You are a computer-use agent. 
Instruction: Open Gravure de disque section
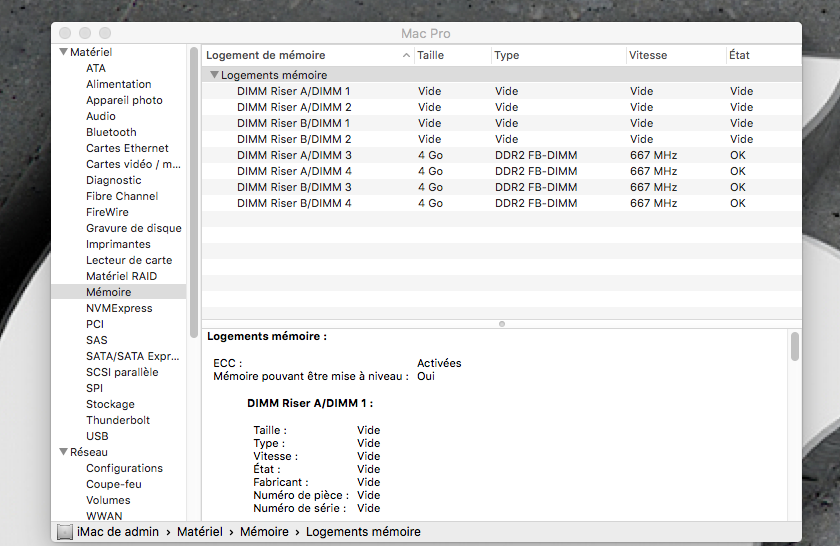[133, 228]
